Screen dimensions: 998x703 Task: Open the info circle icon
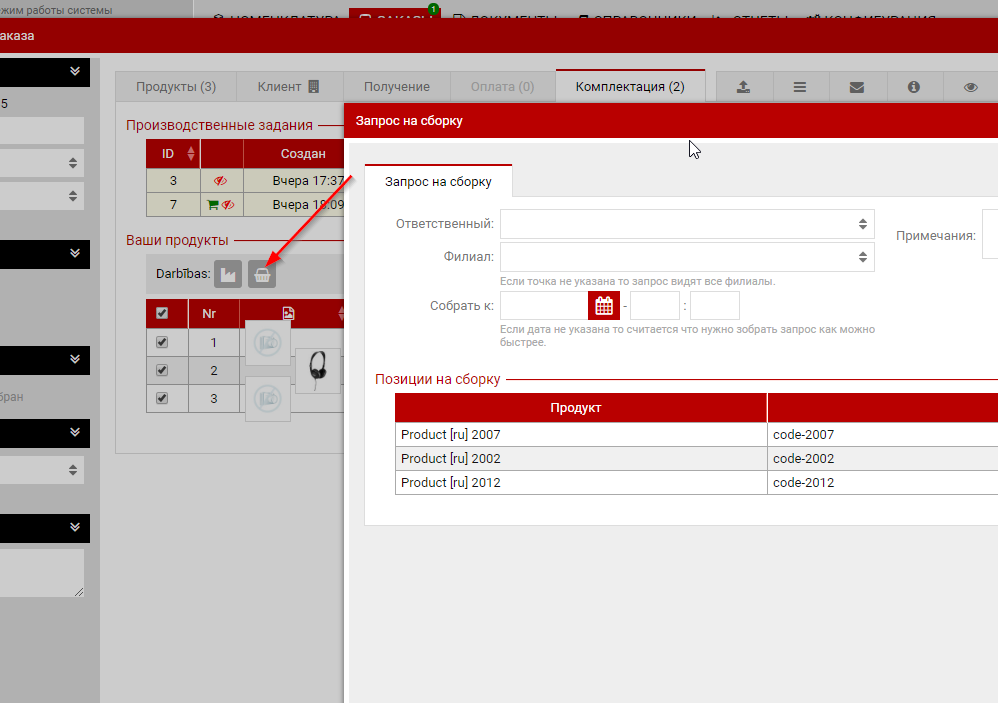tap(913, 87)
